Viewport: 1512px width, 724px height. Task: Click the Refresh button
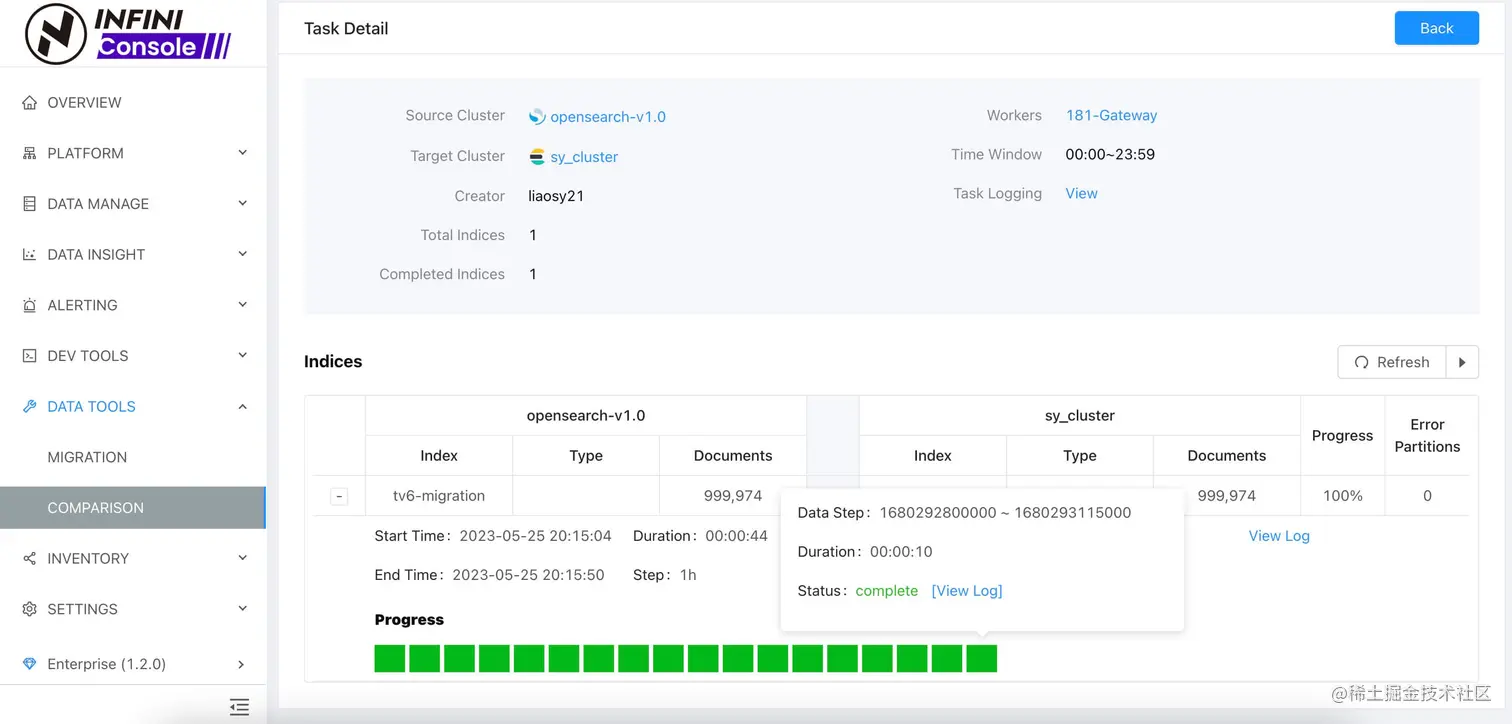click(x=1392, y=362)
